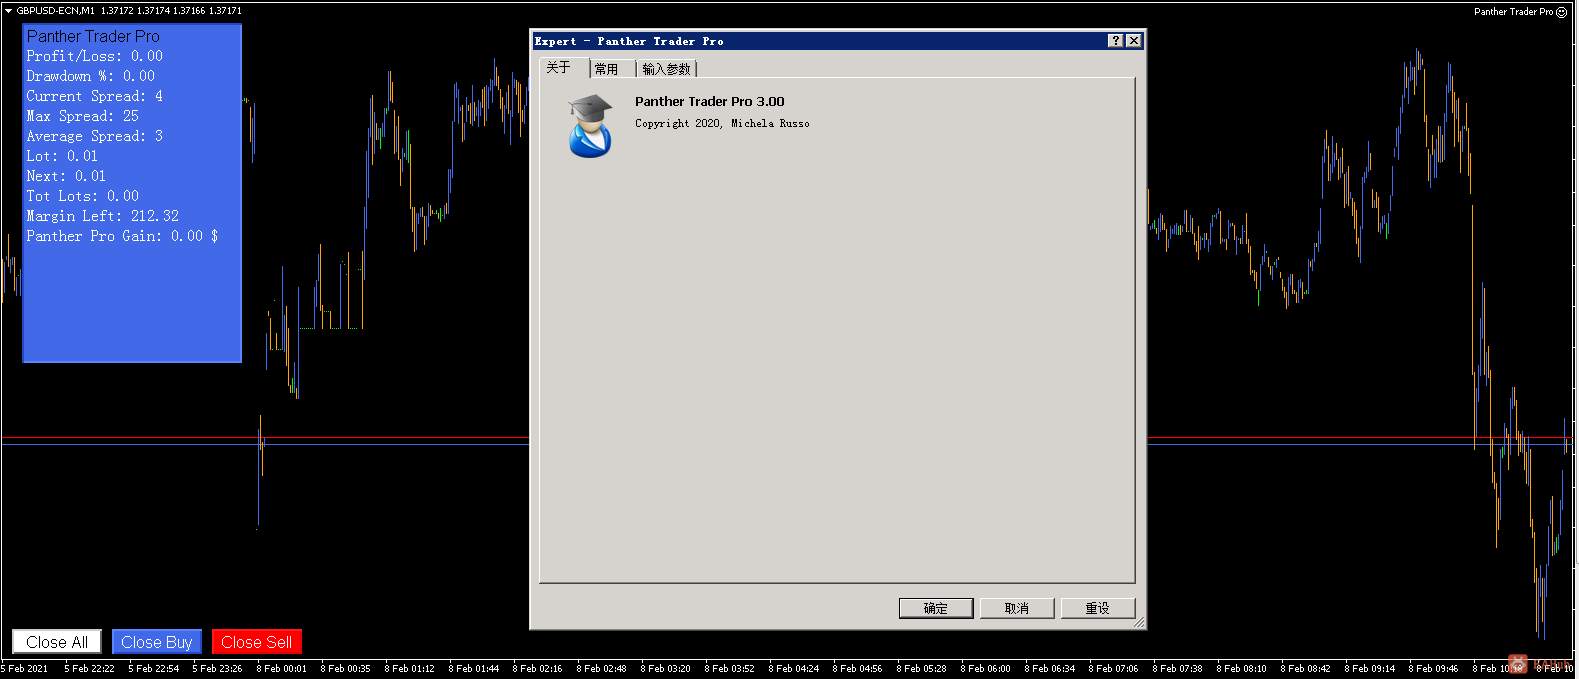Click the Panther Trader Pro smiley icon
Image resolution: width=1579 pixels, height=679 pixels.
click(1562, 12)
